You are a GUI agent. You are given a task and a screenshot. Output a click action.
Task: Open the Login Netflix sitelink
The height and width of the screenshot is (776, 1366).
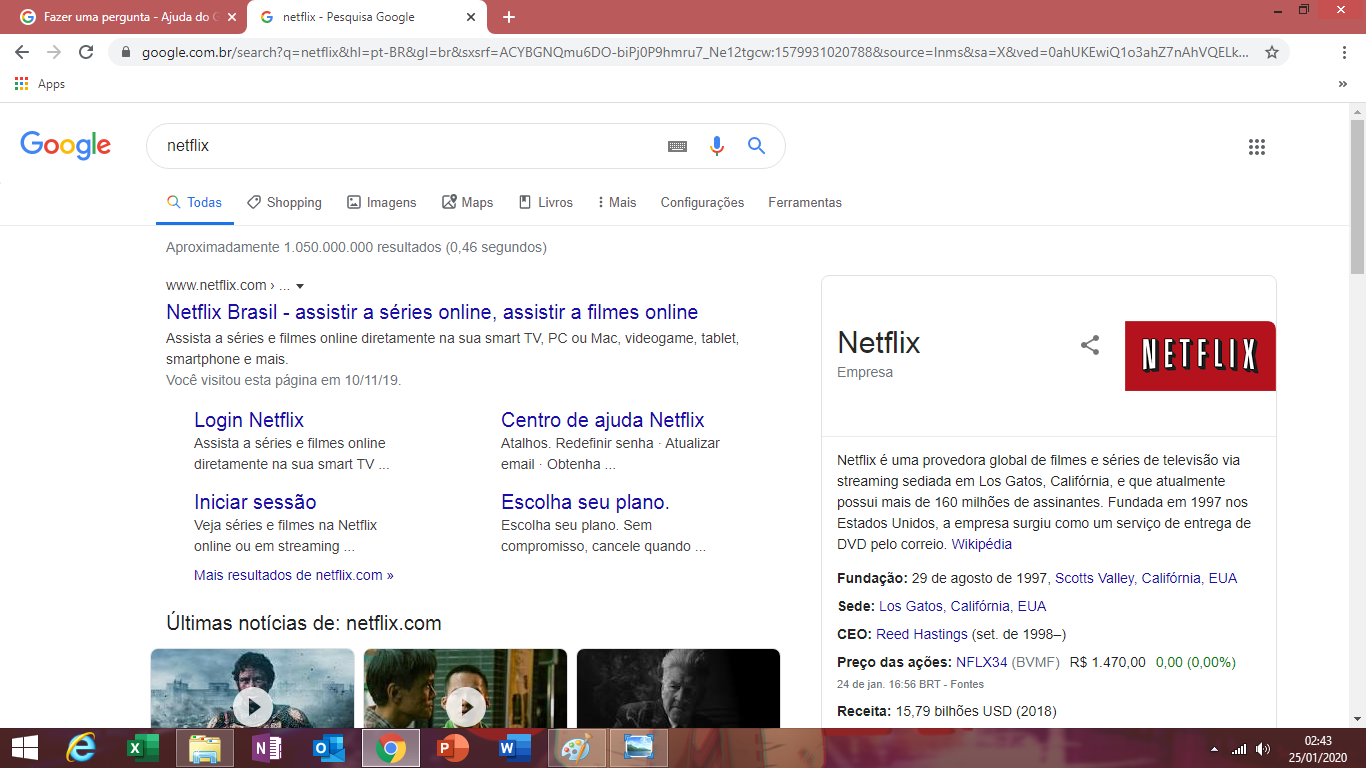pyautogui.click(x=249, y=420)
